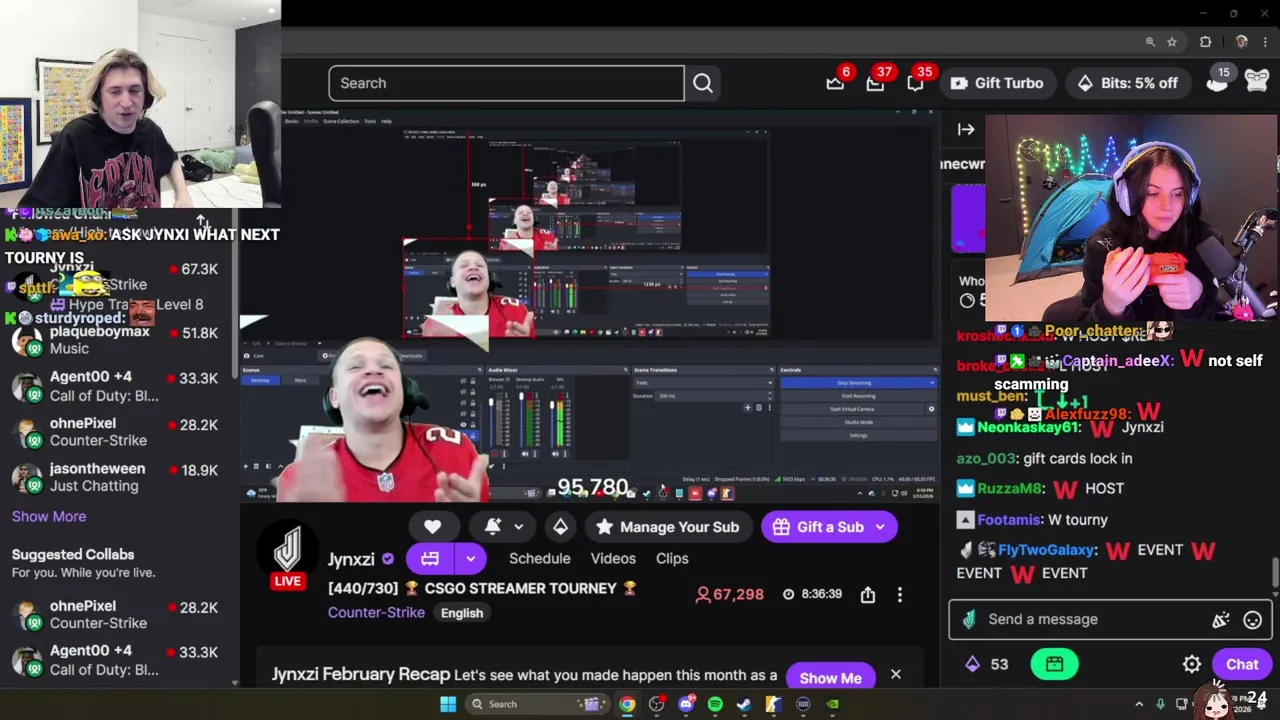Open Jynxzi channel avatar with LIVE badge
Image resolution: width=1280 pixels, height=720 pixels.
point(288,553)
